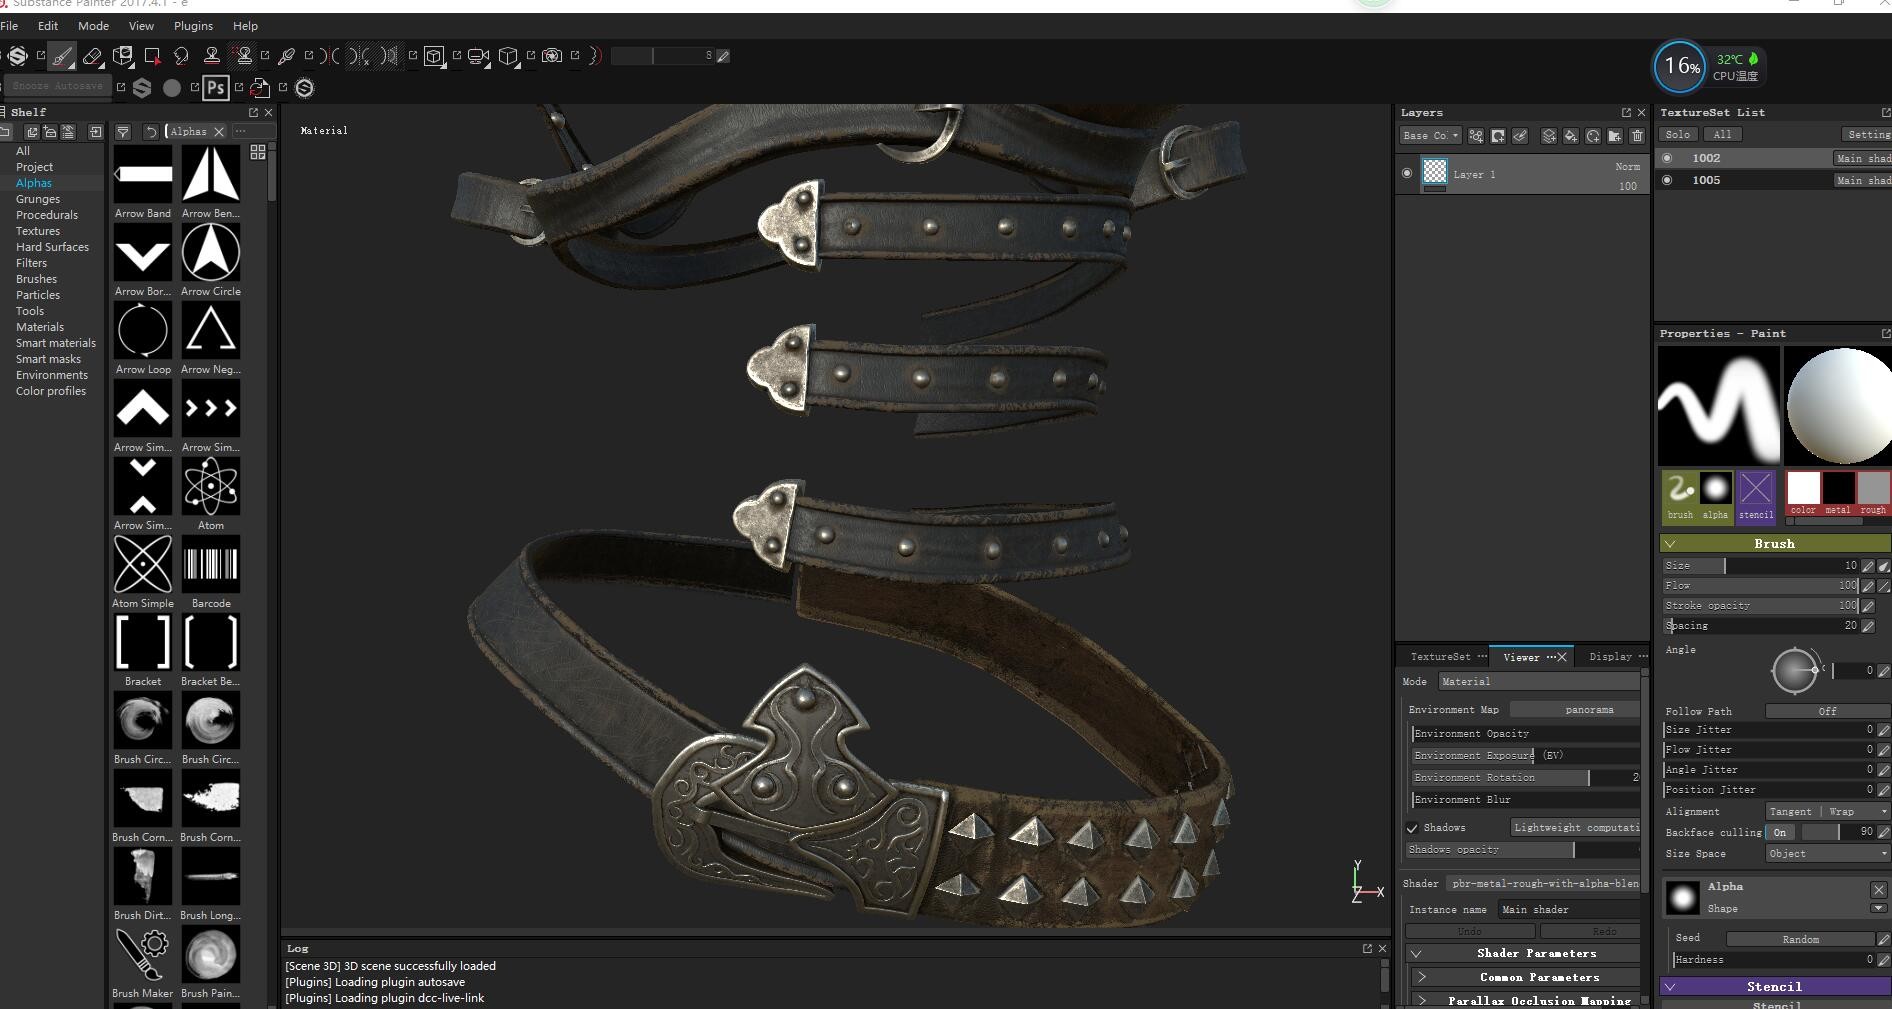
Task: Click the resource updater plugin icon
Action: pyautogui.click(x=259, y=88)
